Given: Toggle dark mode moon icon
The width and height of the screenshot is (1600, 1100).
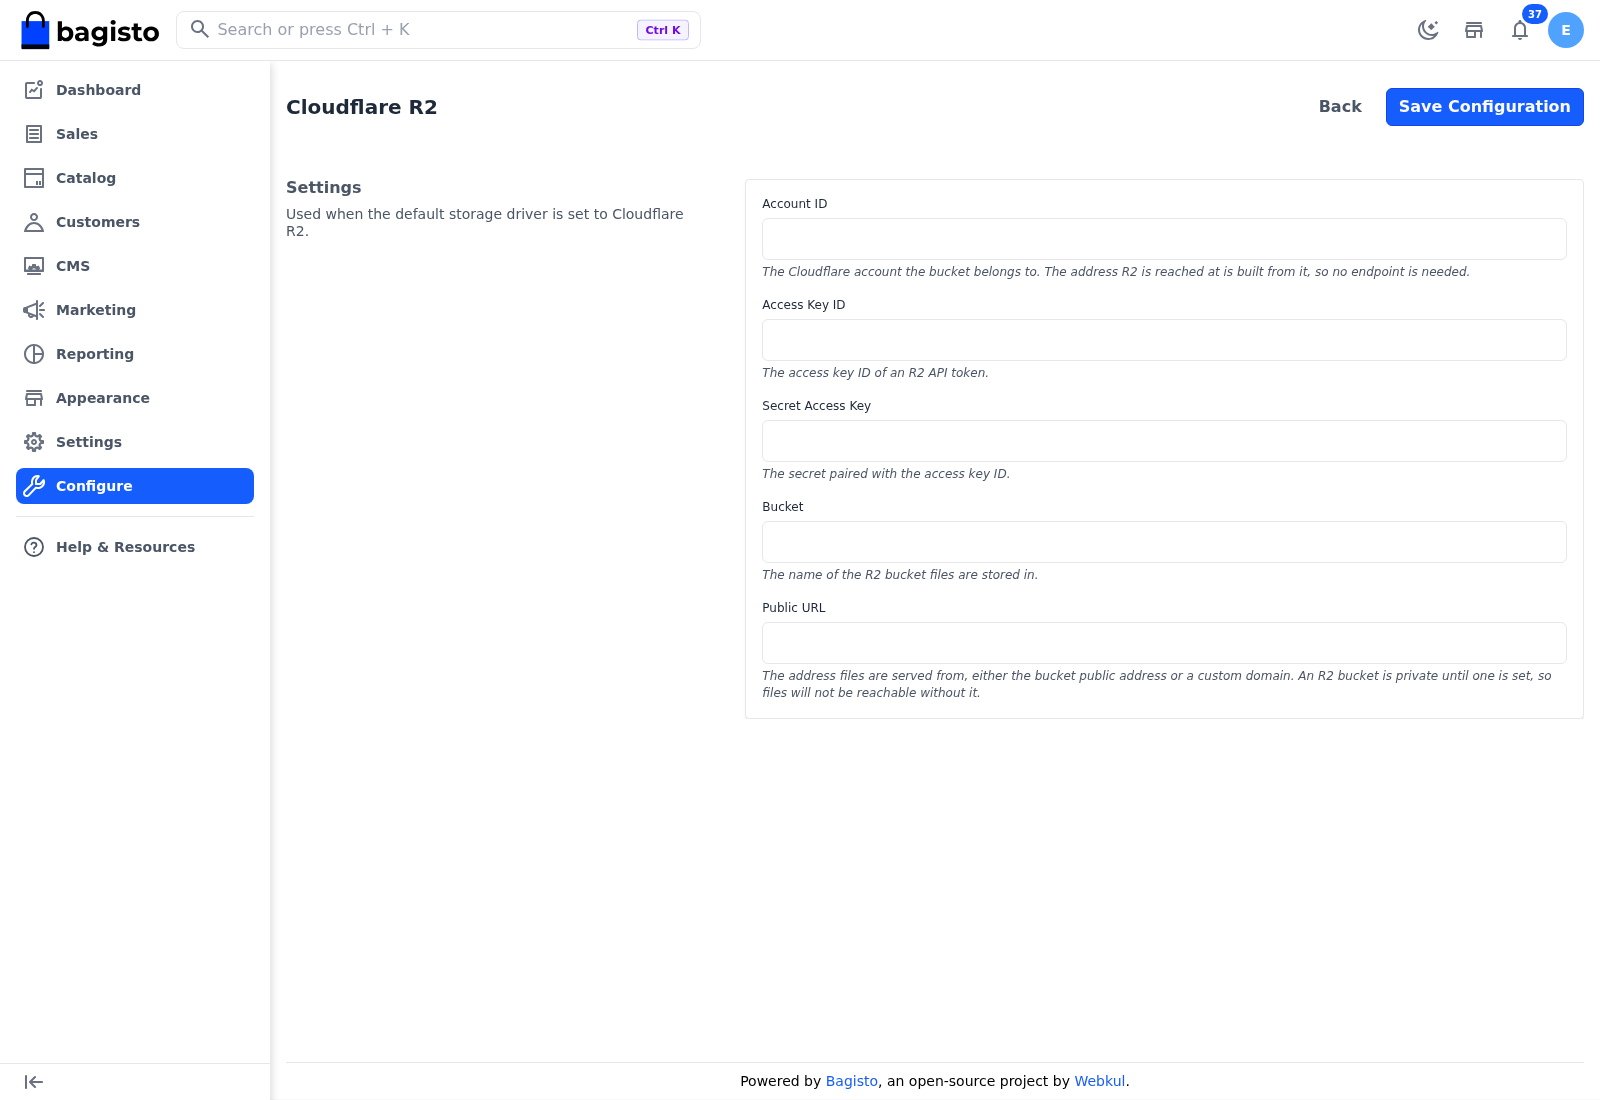Looking at the screenshot, I should coord(1428,30).
